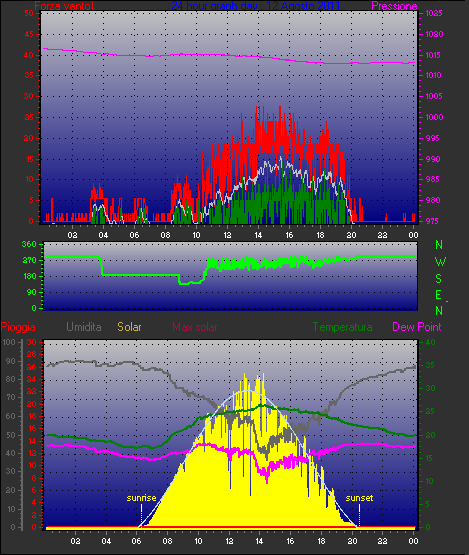Click the 24 hour graph date title

coord(256,6)
